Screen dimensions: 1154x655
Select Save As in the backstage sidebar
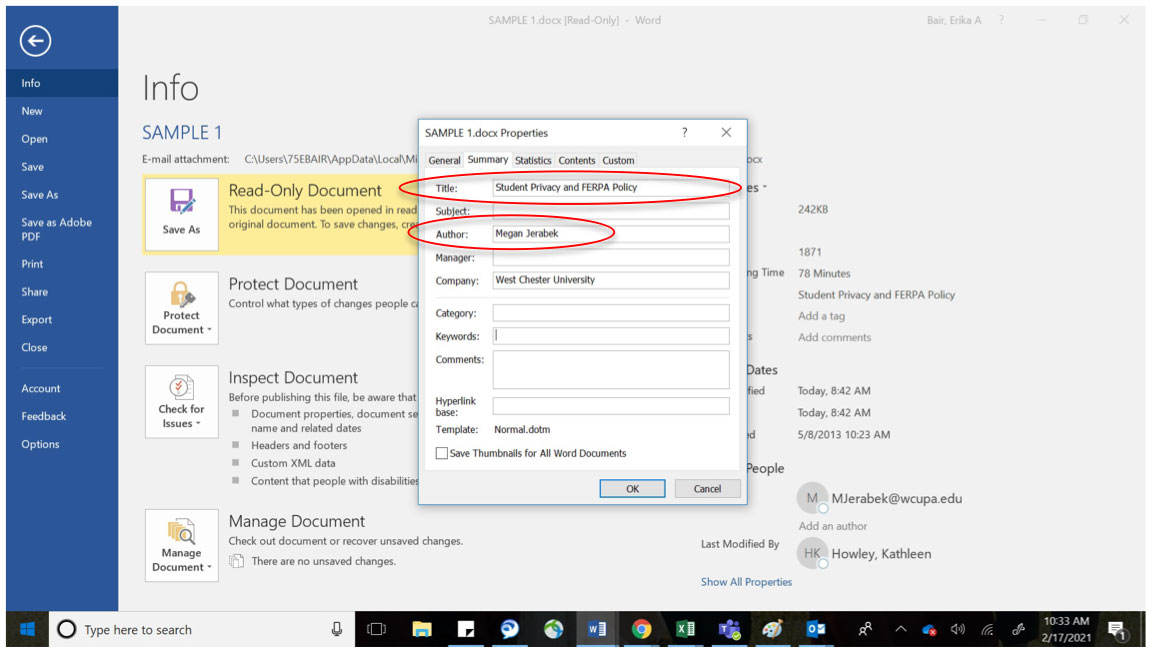(x=62, y=195)
